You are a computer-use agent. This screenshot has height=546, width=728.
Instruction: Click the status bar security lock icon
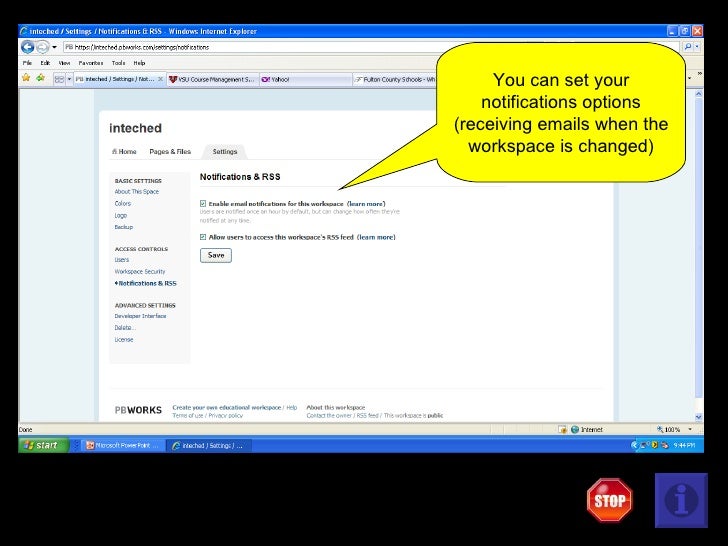click(x=563, y=429)
